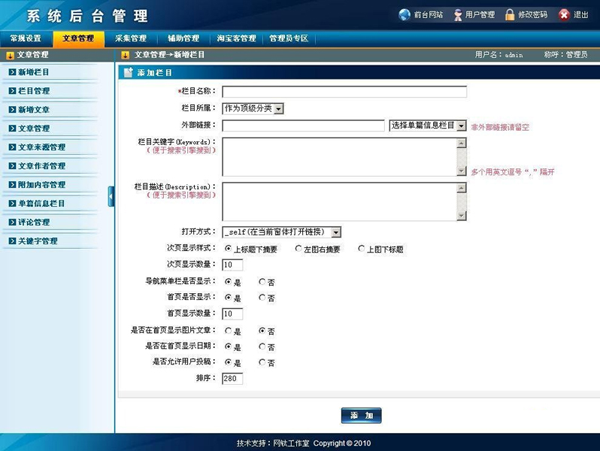Click the 前台网站 globe icon
600x451 pixels.
click(404, 15)
